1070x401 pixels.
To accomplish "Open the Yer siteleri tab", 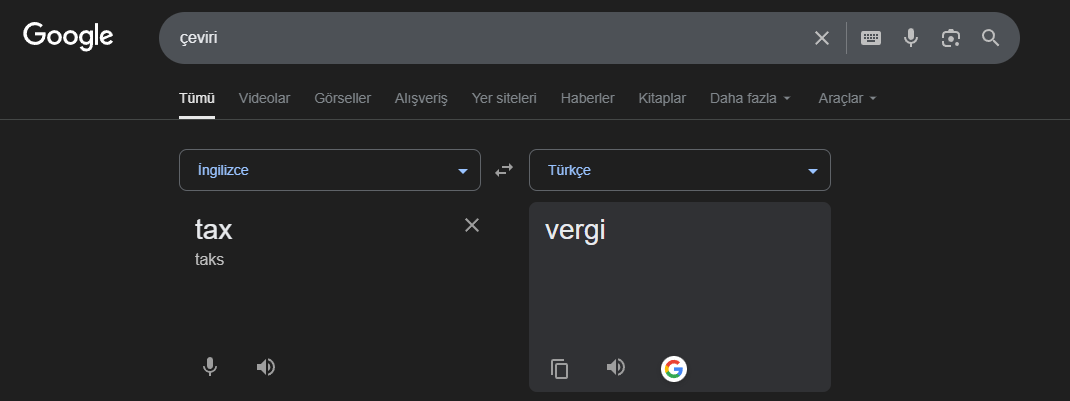I will pyautogui.click(x=504, y=98).
